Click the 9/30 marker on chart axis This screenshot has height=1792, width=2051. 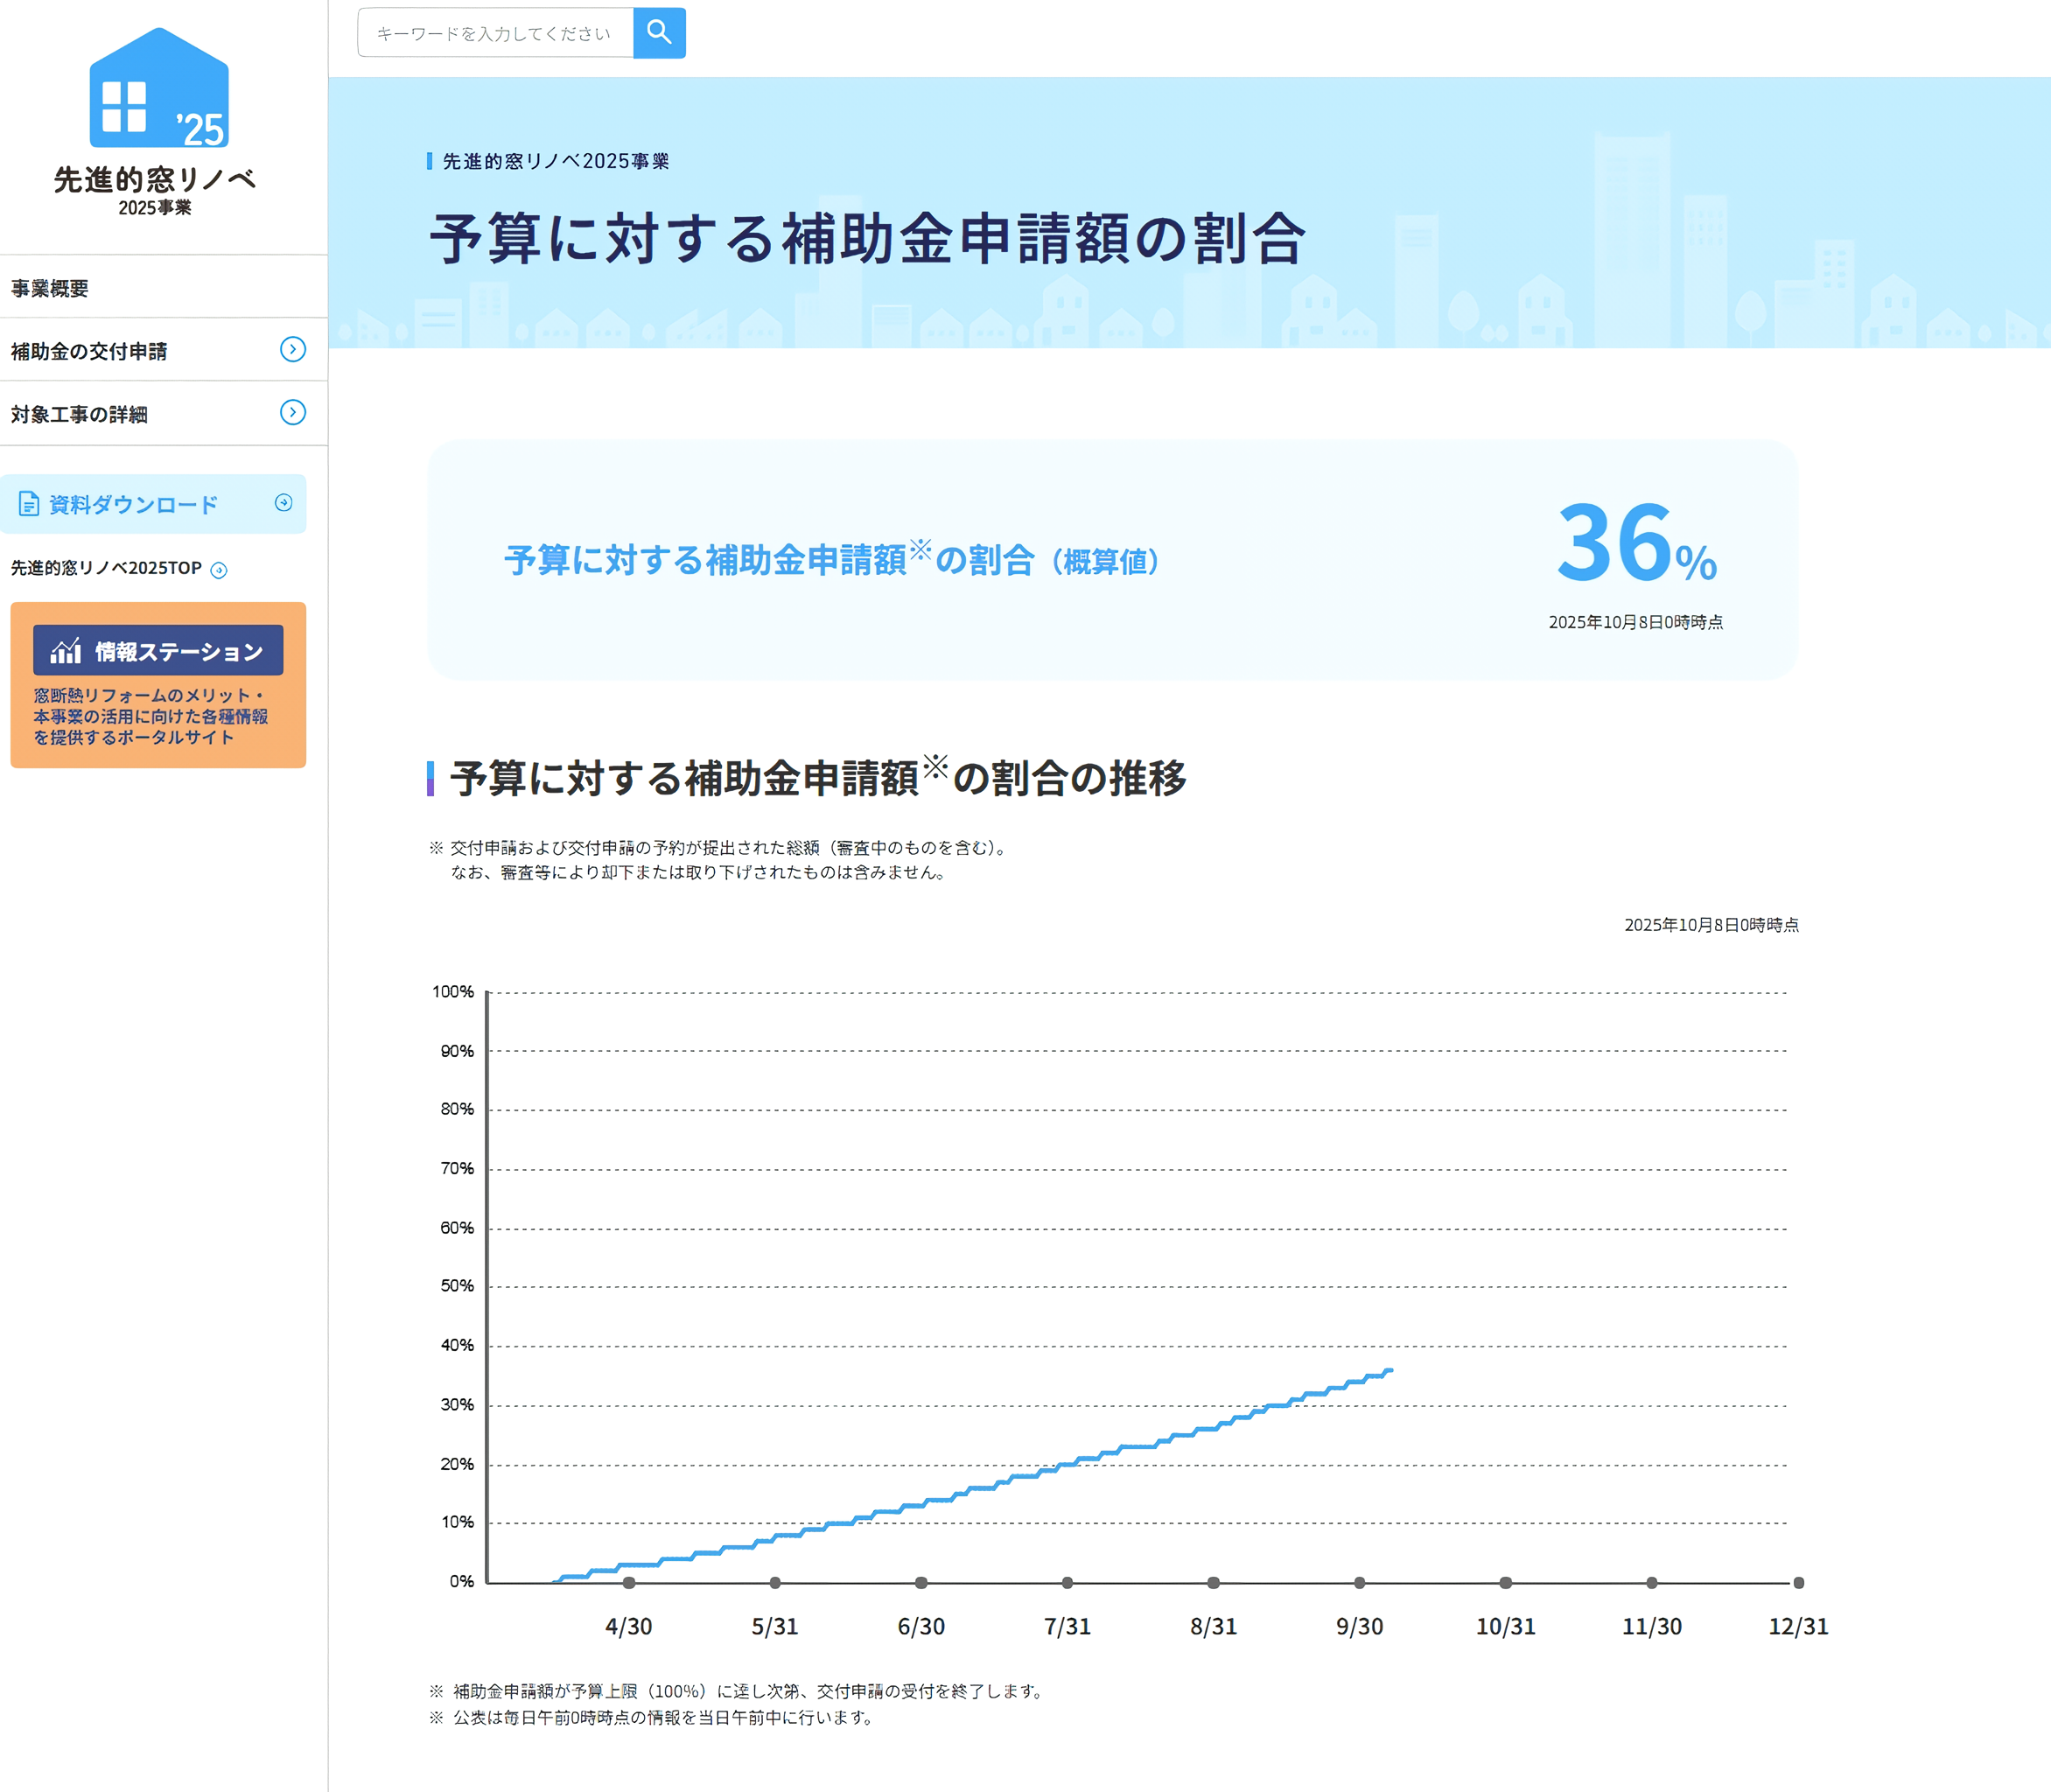coord(1359,1583)
